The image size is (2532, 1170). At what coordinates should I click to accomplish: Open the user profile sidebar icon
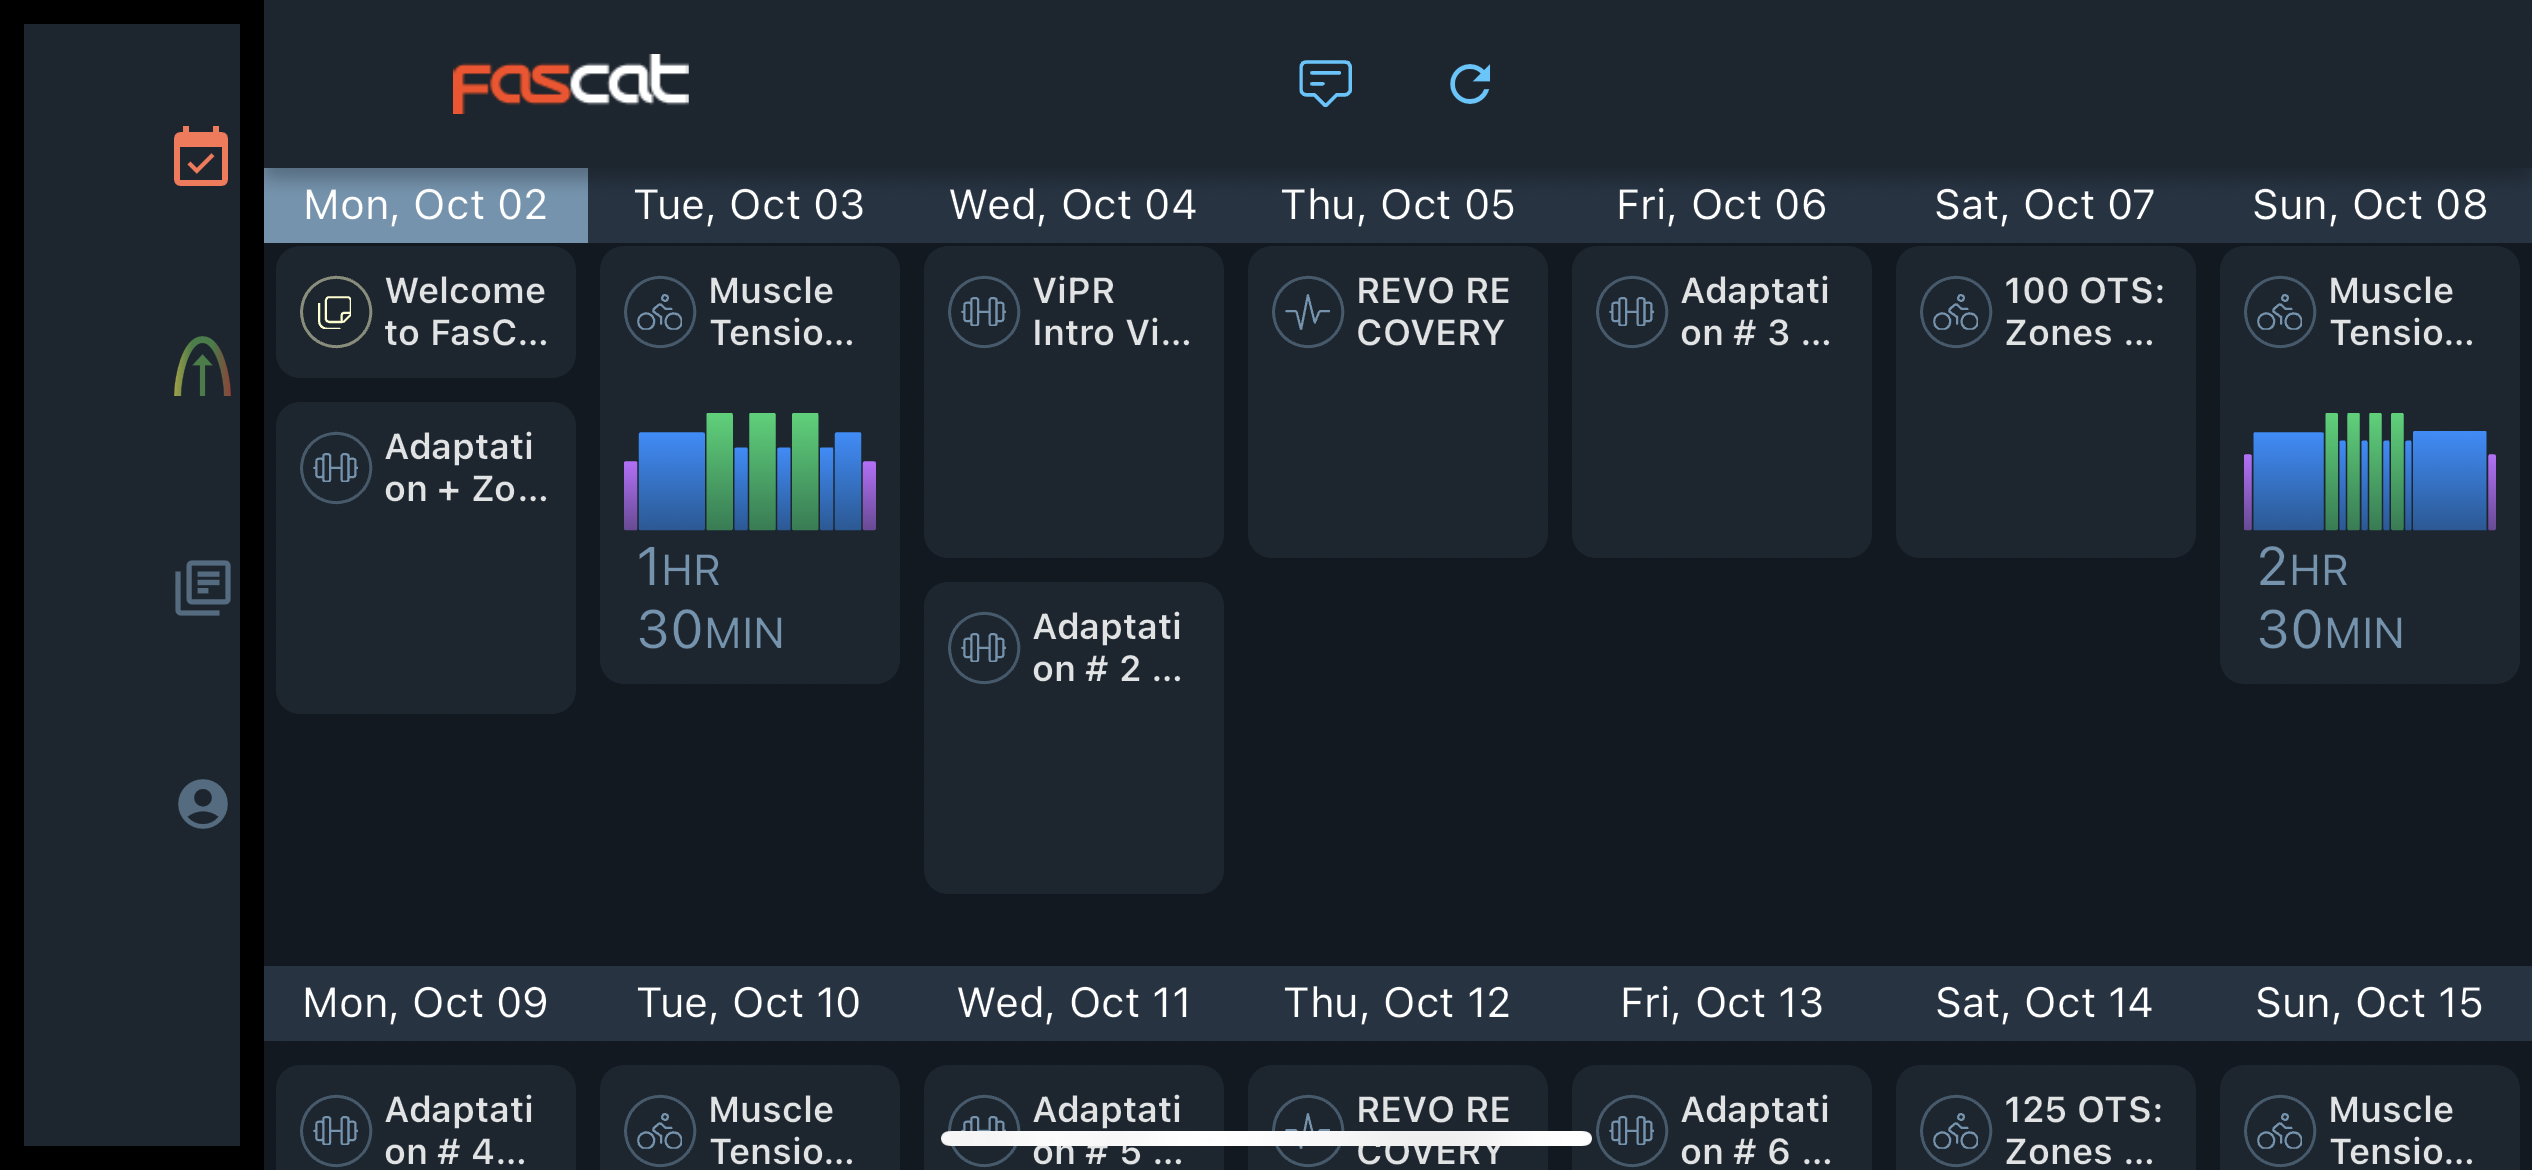point(202,804)
